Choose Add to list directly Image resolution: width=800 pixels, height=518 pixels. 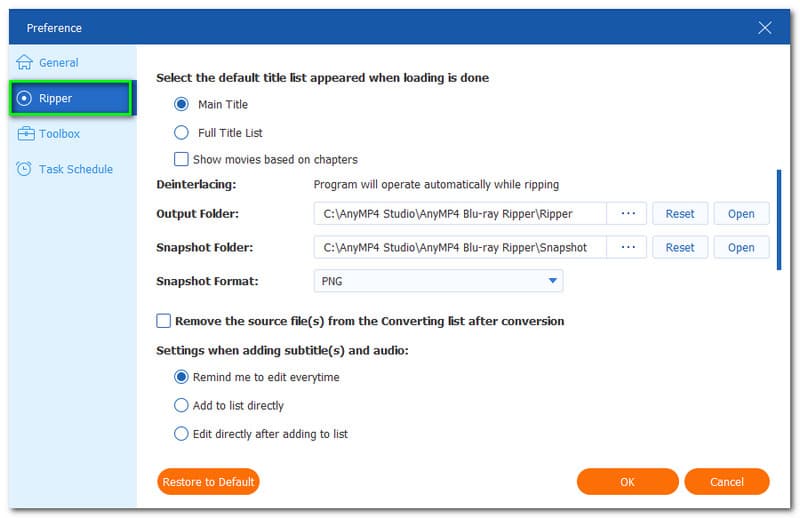(x=181, y=405)
